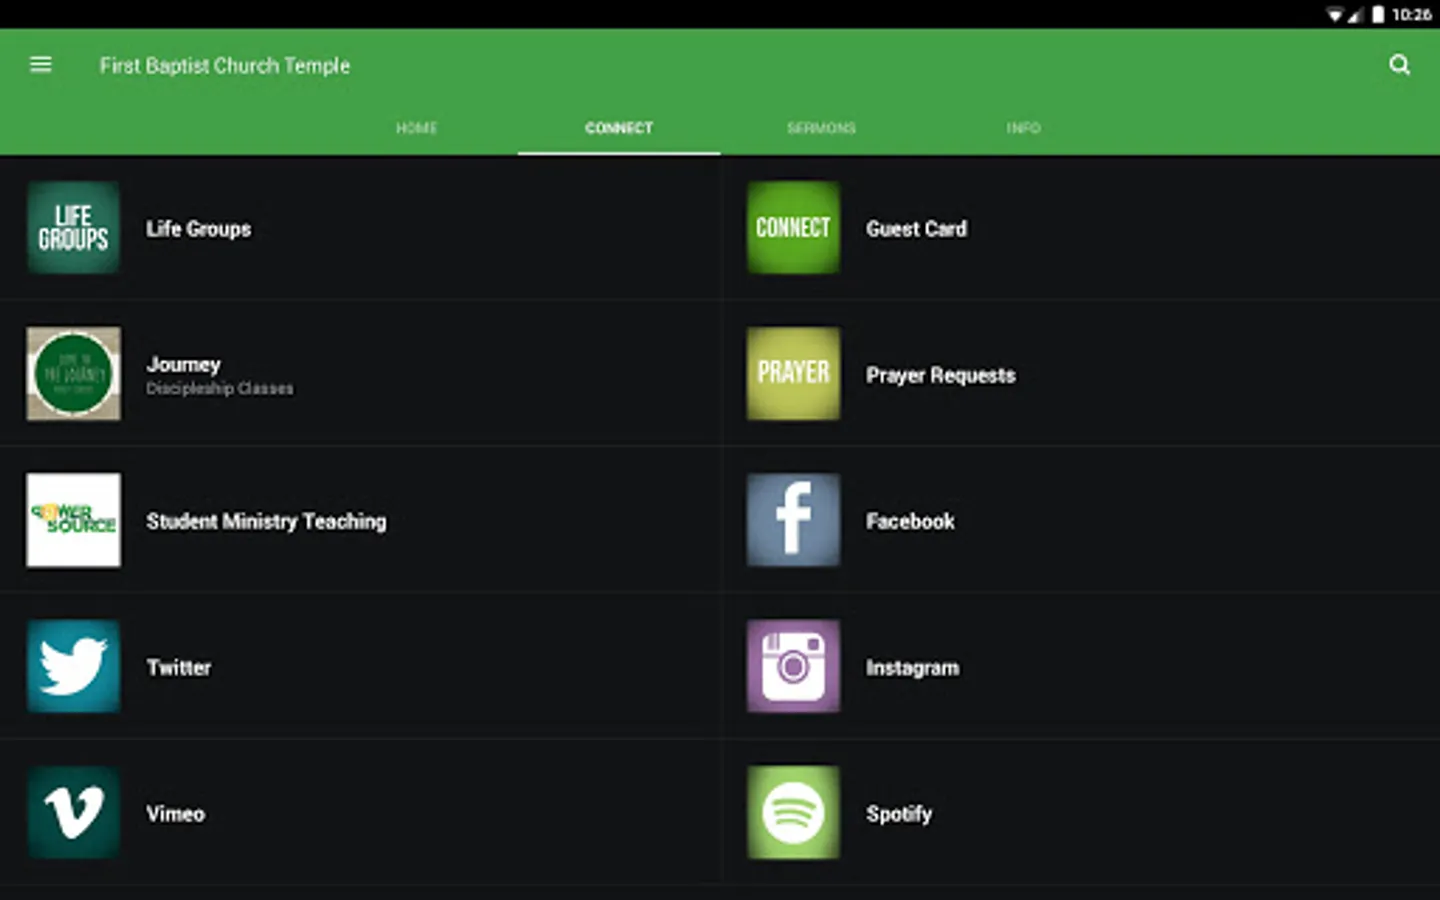Tap the Journey circular logo thumbnail
This screenshot has width=1440, height=900.
point(74,374)
